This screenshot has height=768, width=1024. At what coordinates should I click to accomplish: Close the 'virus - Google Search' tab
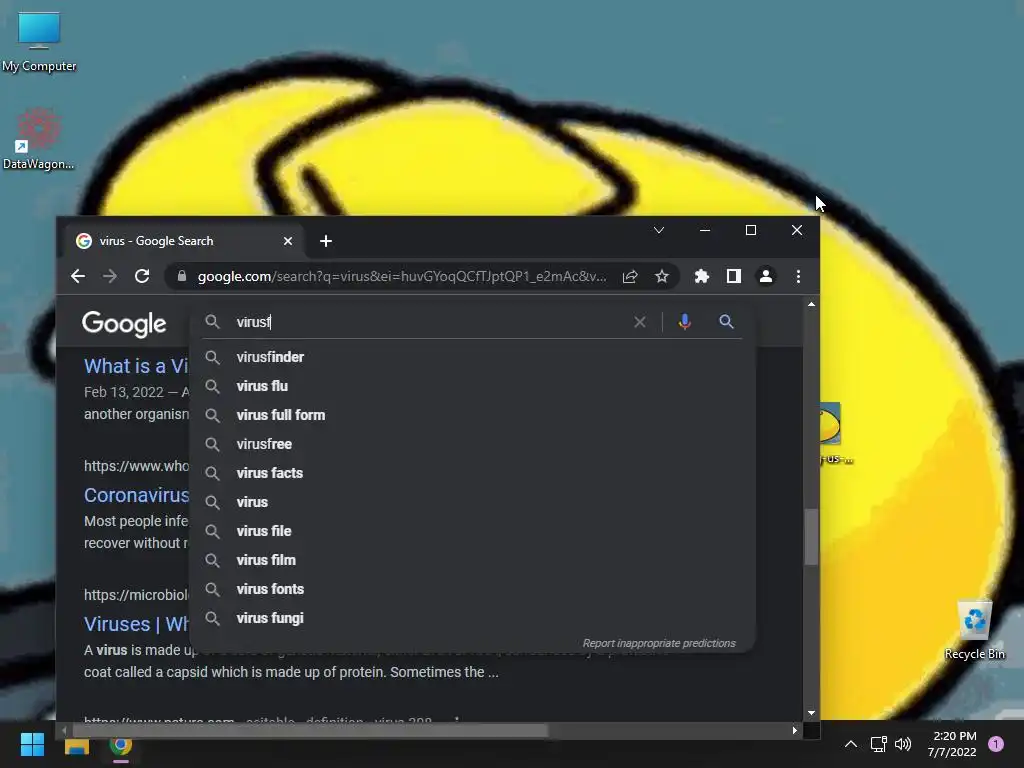point(287,241)
